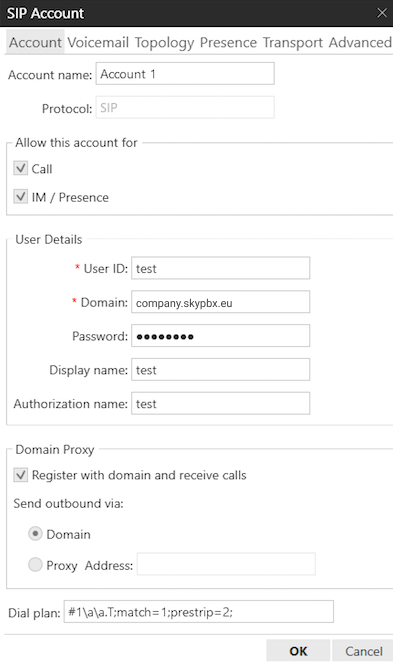Click the Account name field
The width and height of the screenshot is (393, 663).
pyautogui.click(x=185, y=74)
